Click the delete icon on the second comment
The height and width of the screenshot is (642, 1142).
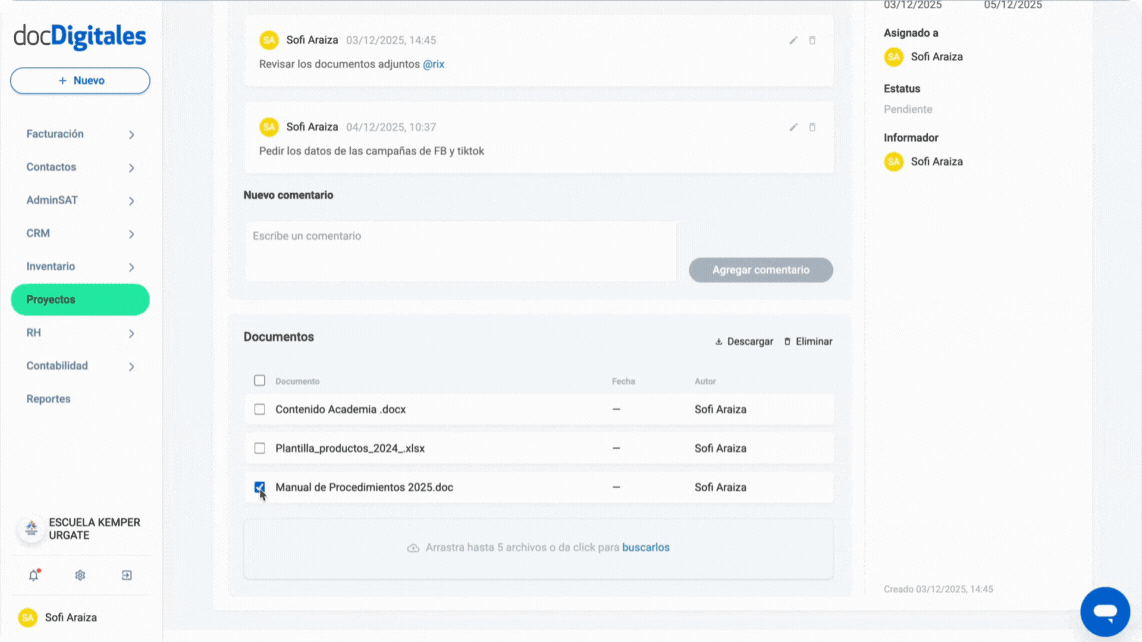point(812,127)
